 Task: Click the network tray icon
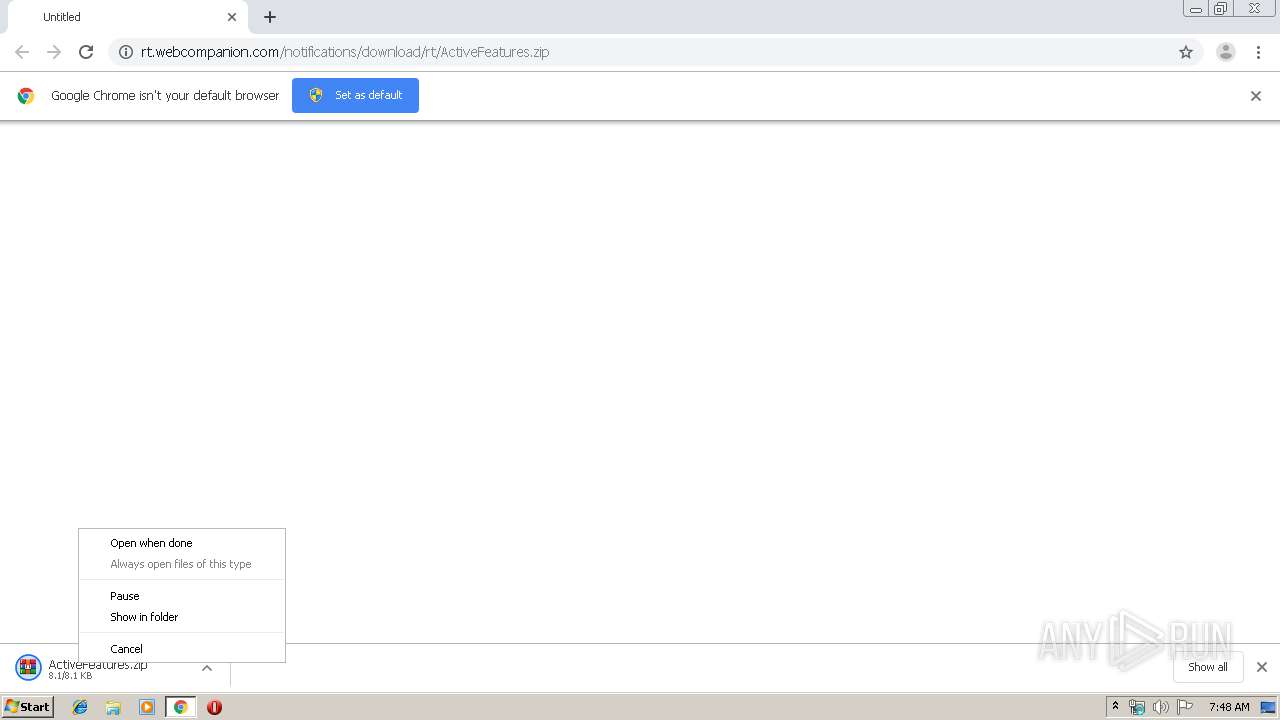[x=1137, y=707]
